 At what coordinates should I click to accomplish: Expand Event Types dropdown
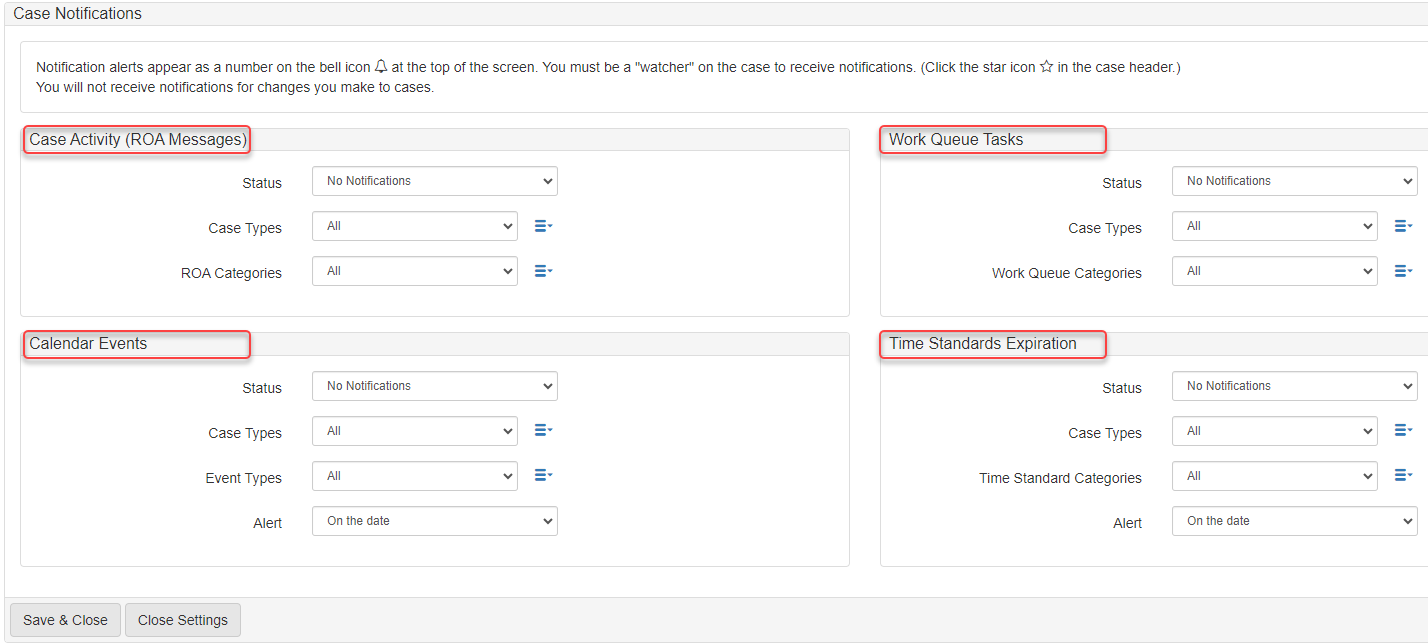click(x=414, y=476)
